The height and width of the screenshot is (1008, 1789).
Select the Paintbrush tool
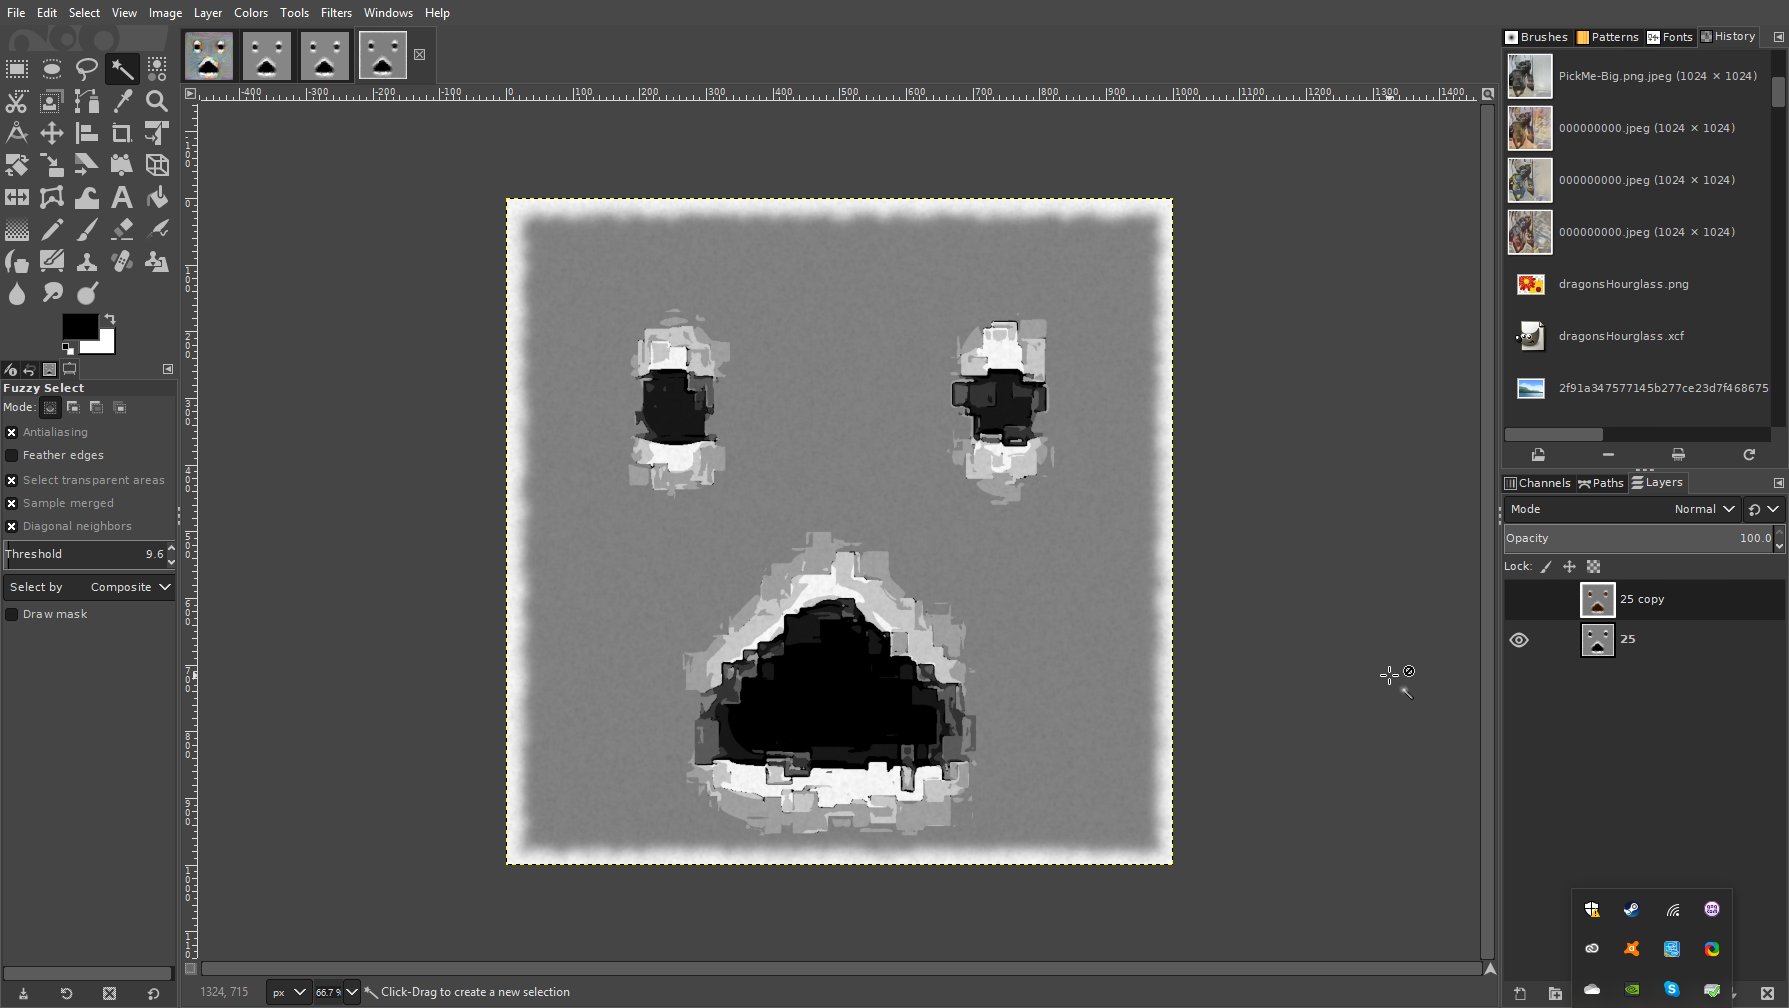click(87, 229)
